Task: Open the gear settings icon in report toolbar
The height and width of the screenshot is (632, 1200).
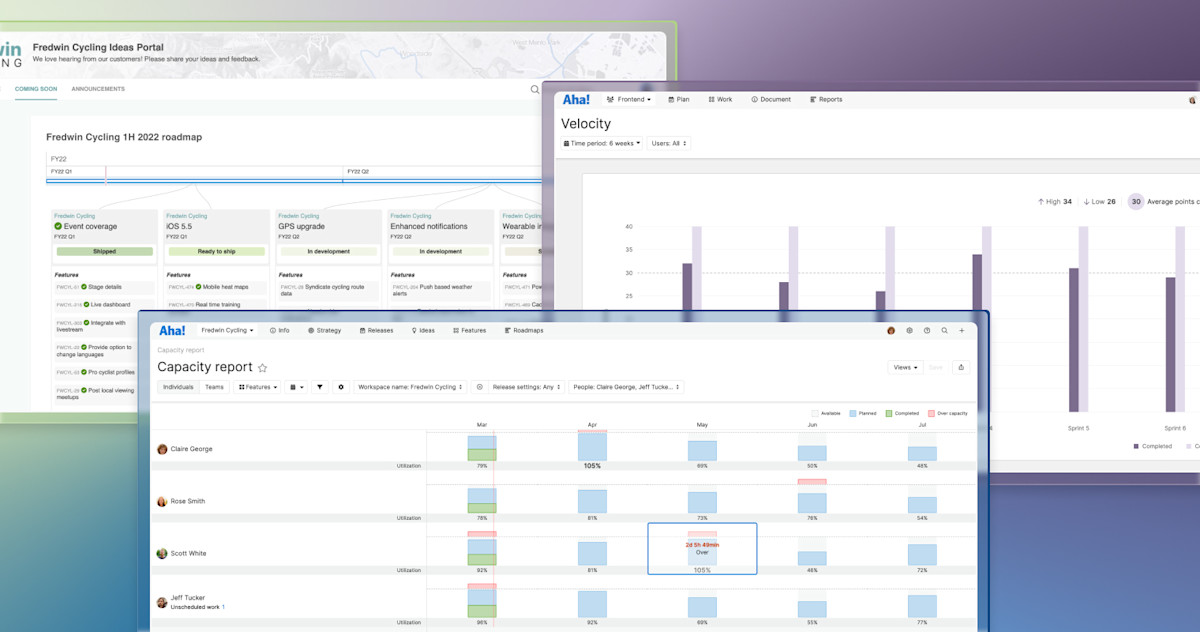Action: pos(341,387)
